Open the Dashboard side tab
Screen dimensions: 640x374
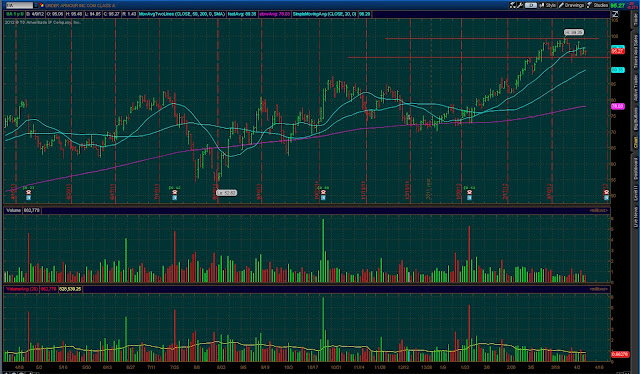point(635,168)
